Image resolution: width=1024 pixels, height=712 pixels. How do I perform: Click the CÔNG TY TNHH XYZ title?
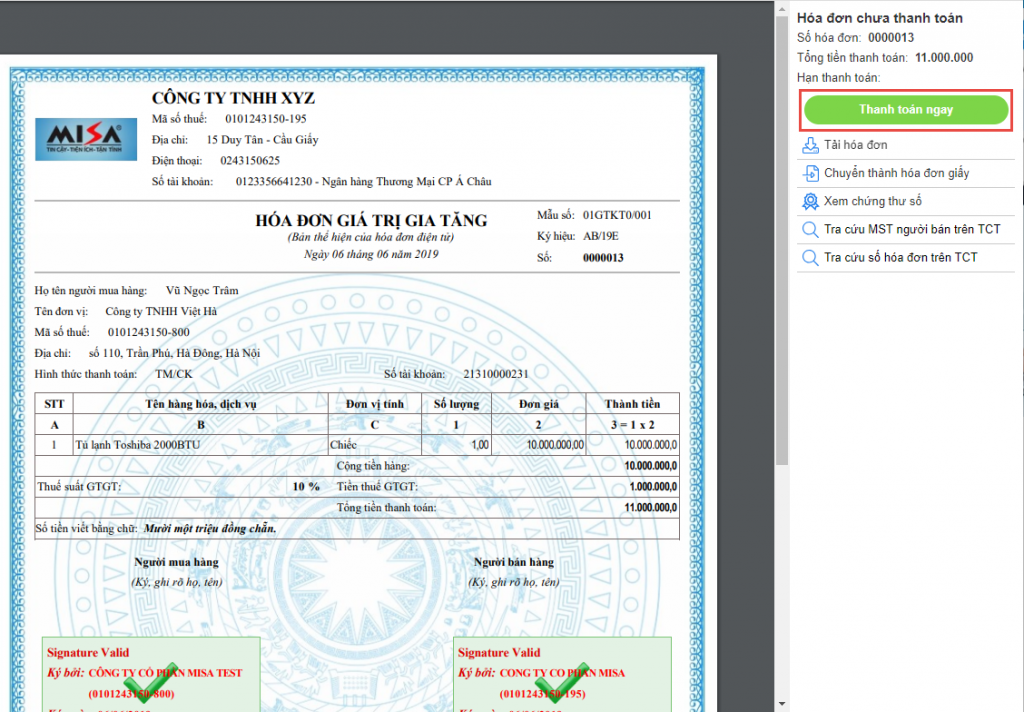click(x=233, y=98)
